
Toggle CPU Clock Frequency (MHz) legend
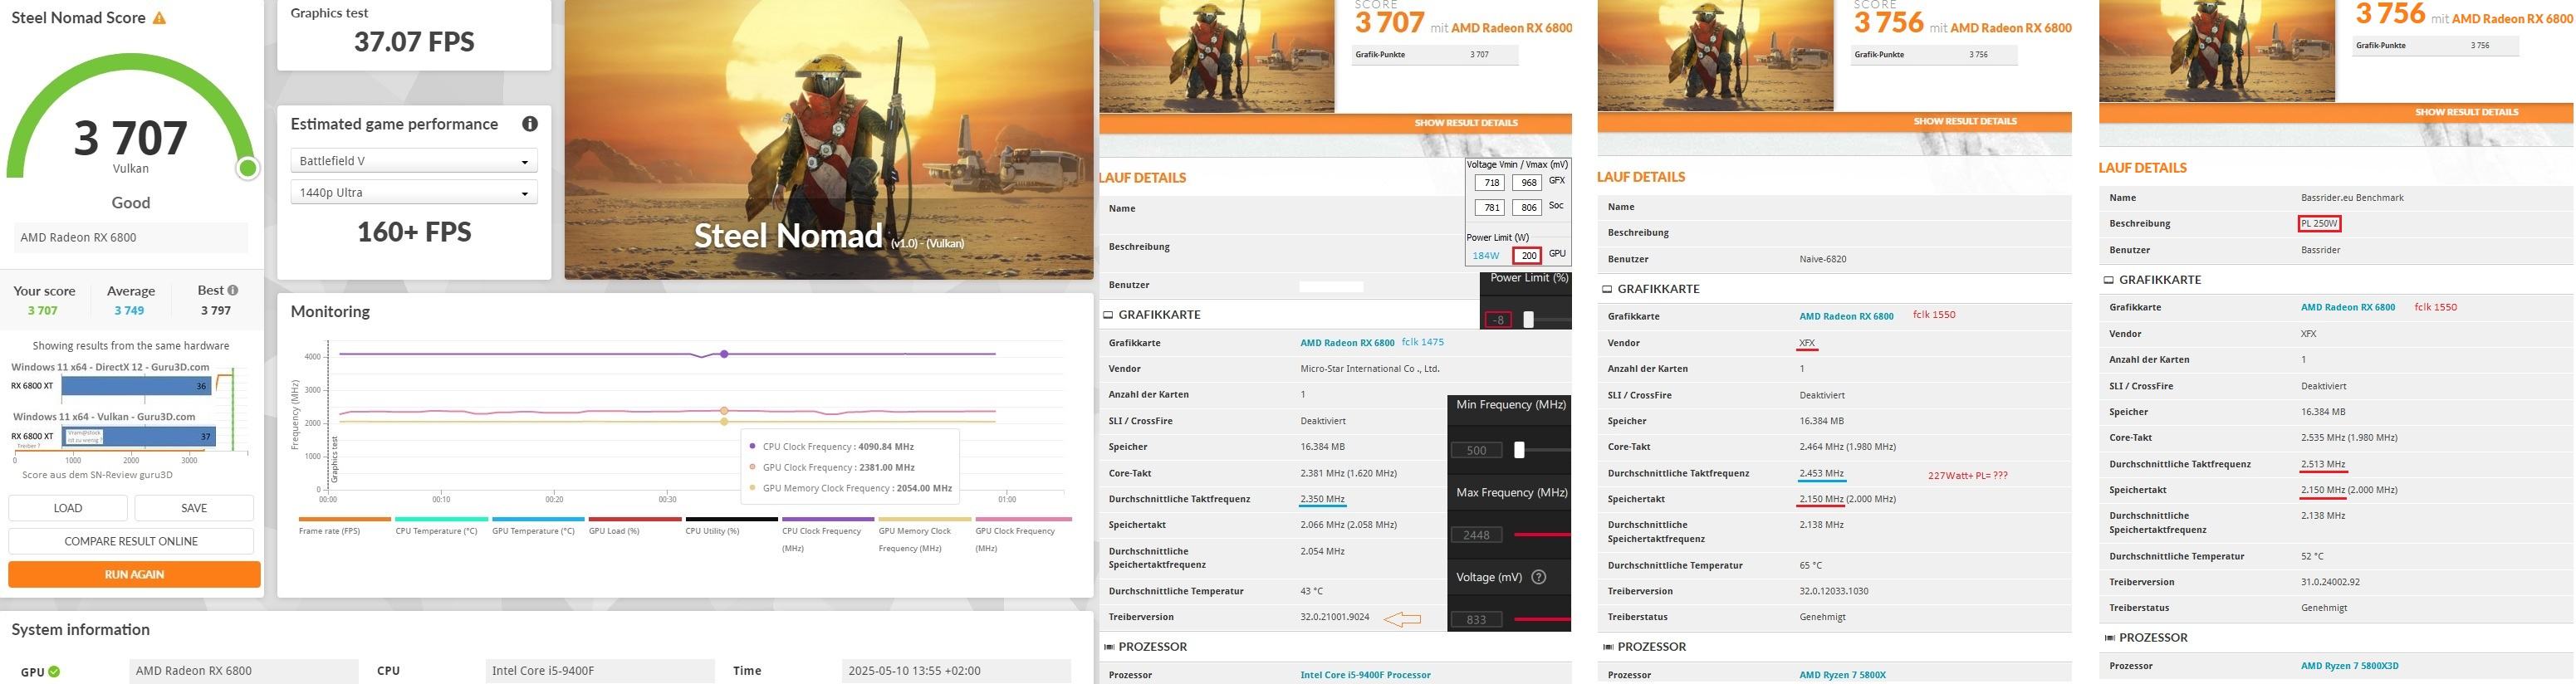828,535
